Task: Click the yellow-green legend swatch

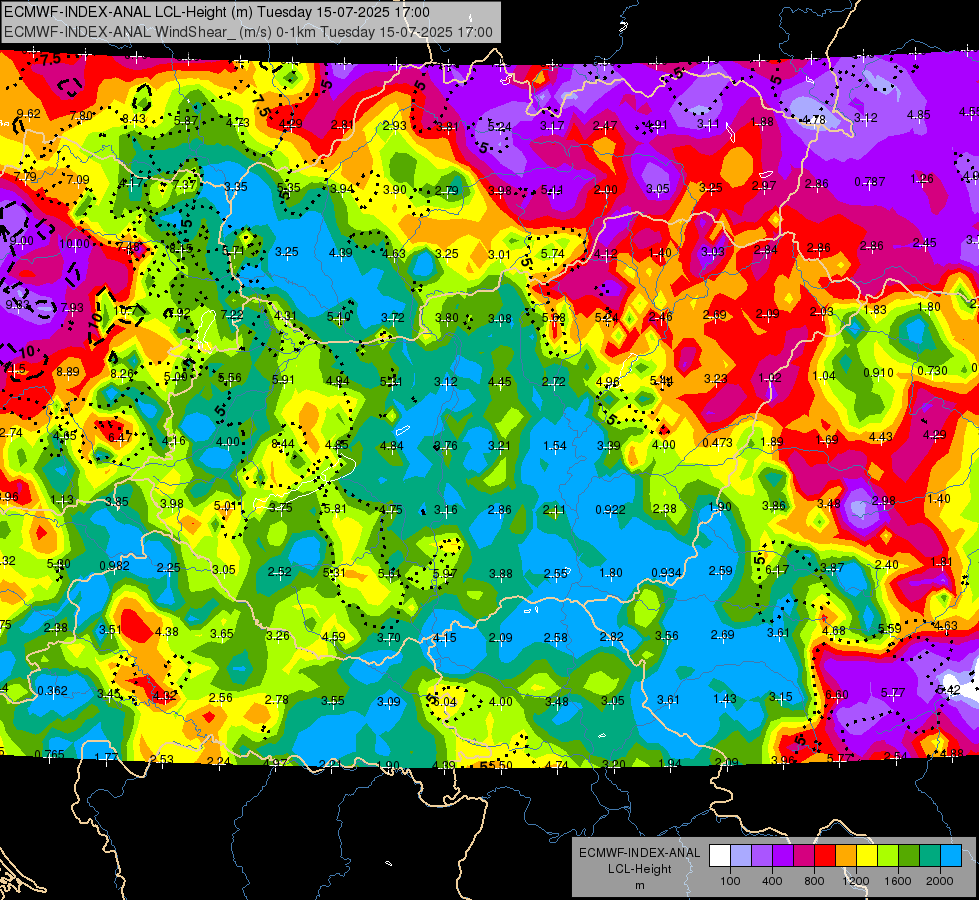Action: click(x=888, y=856)
